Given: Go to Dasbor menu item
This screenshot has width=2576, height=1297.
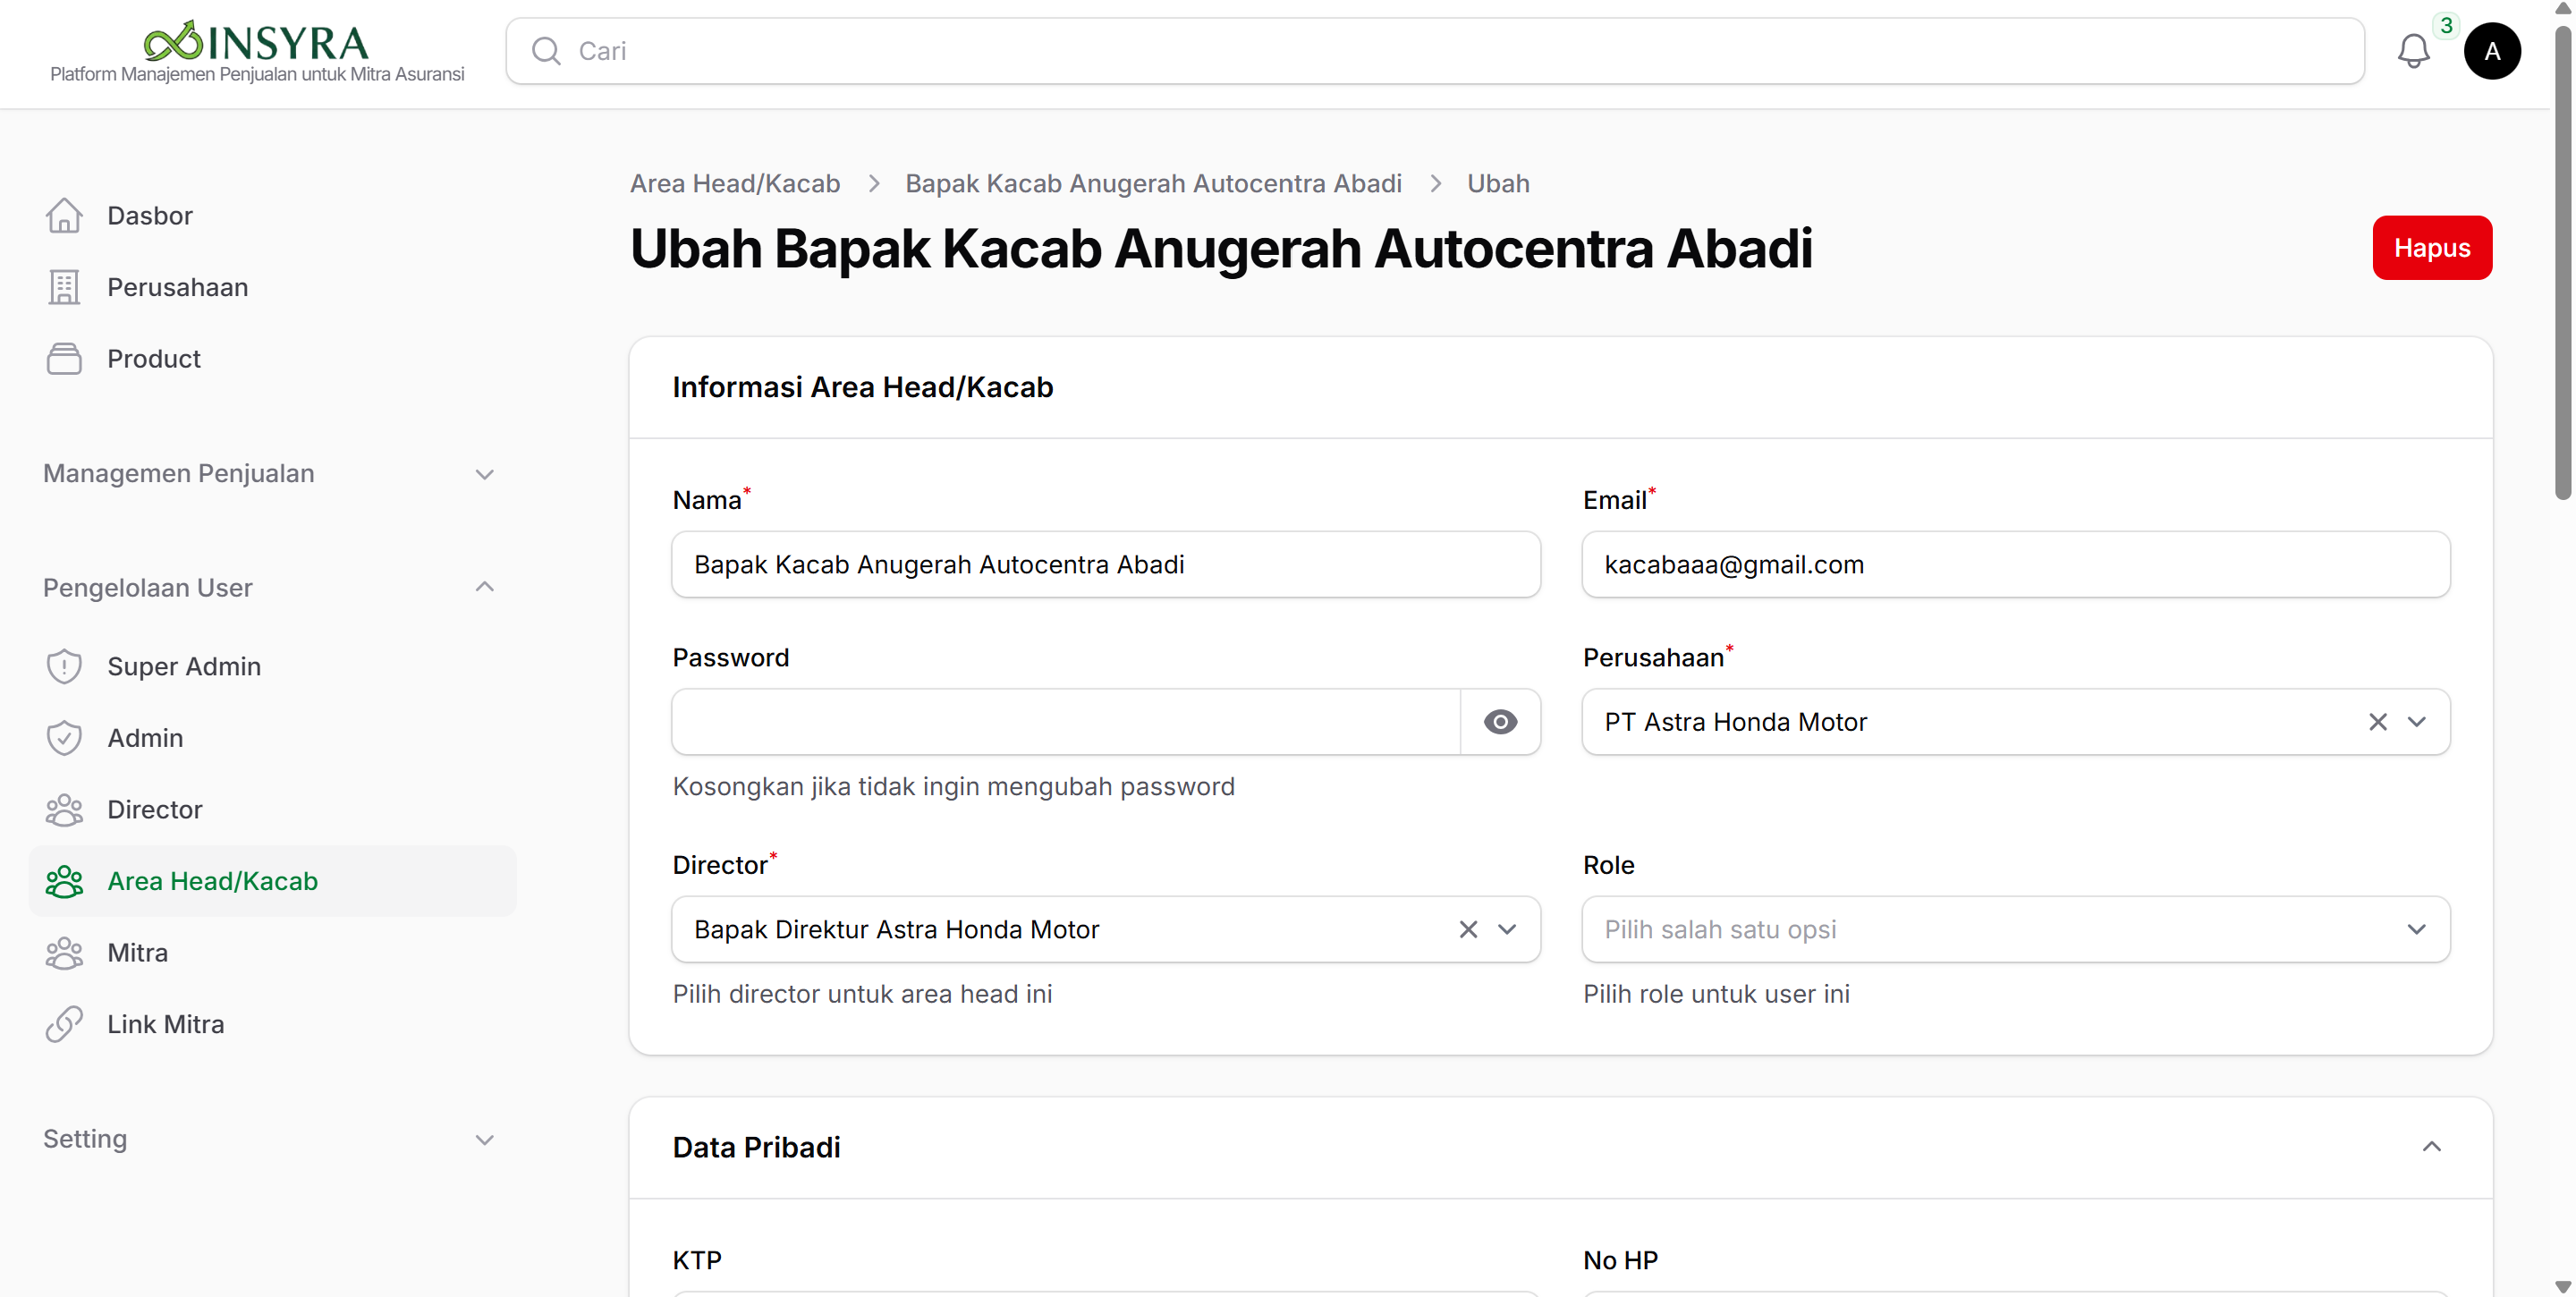Looking at the screenshot, I should coord(271,215).
